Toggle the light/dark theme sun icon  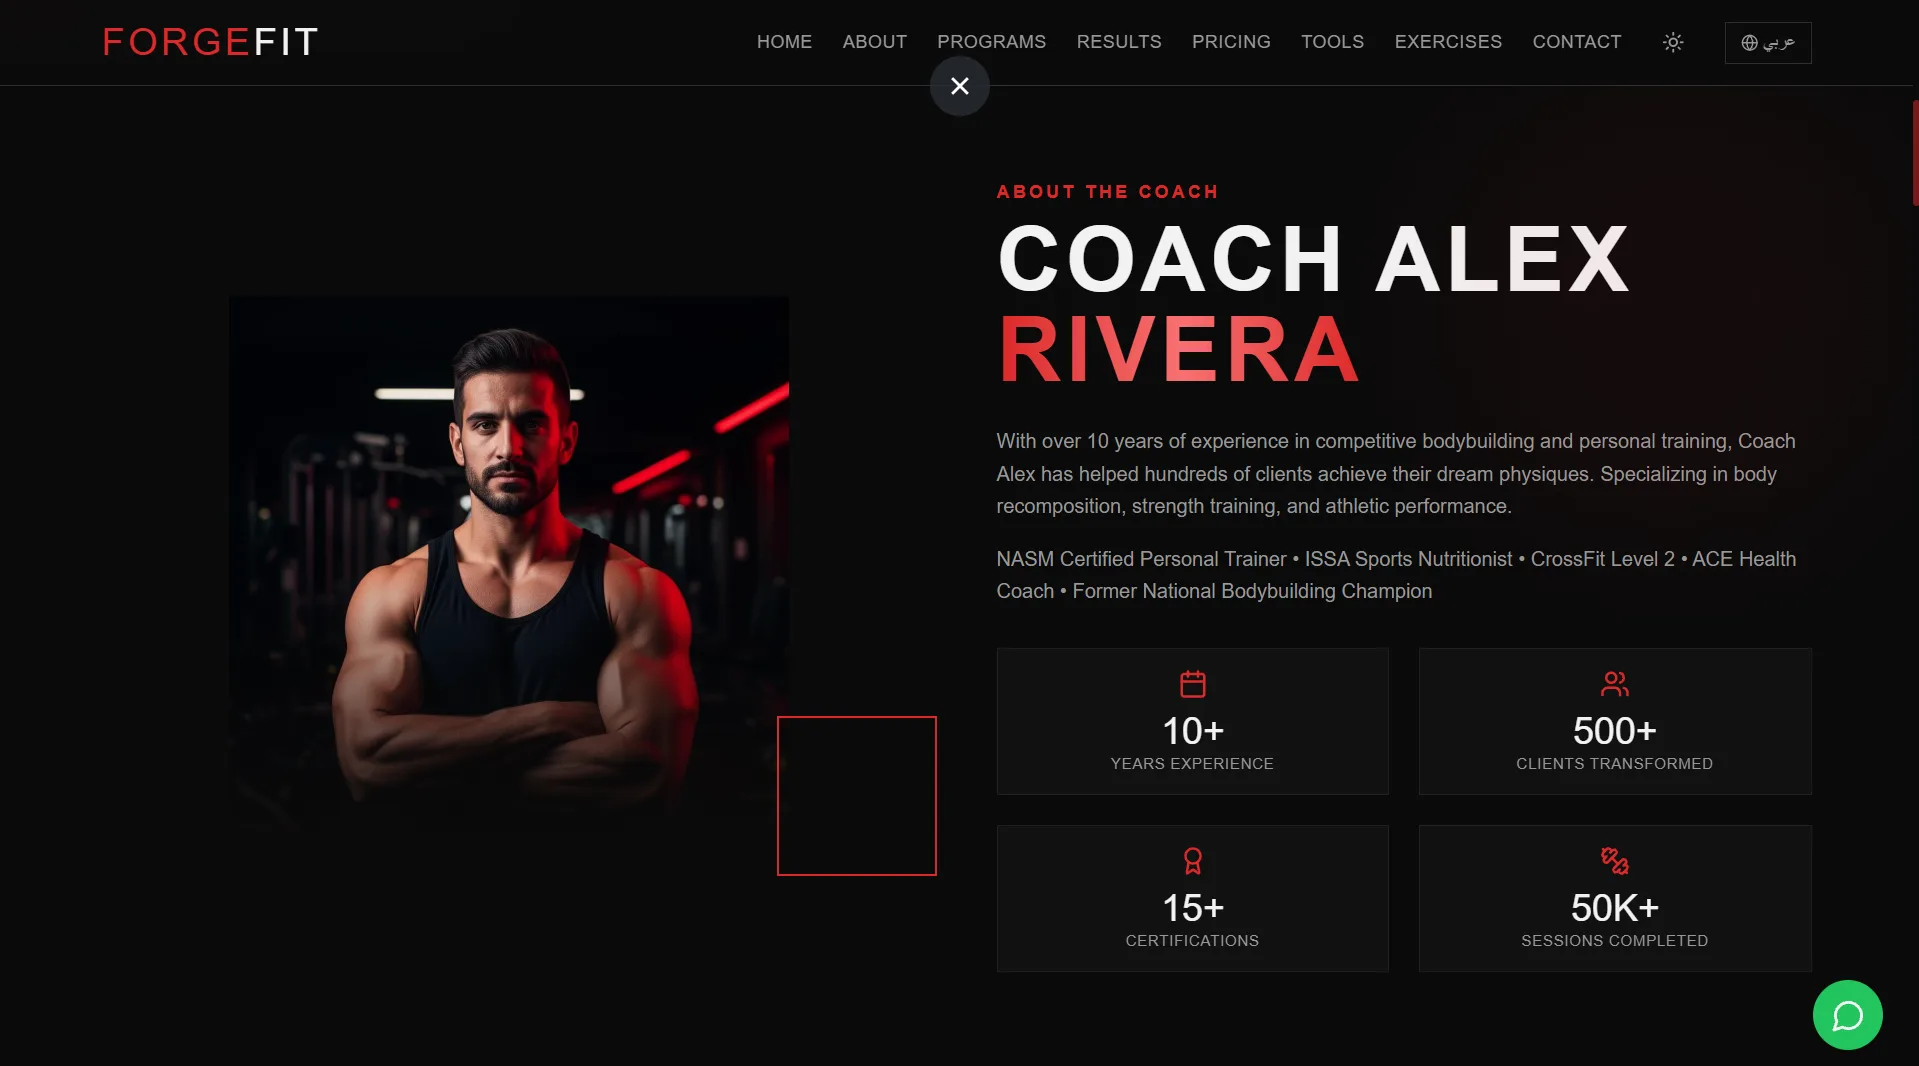[1673, 42]
